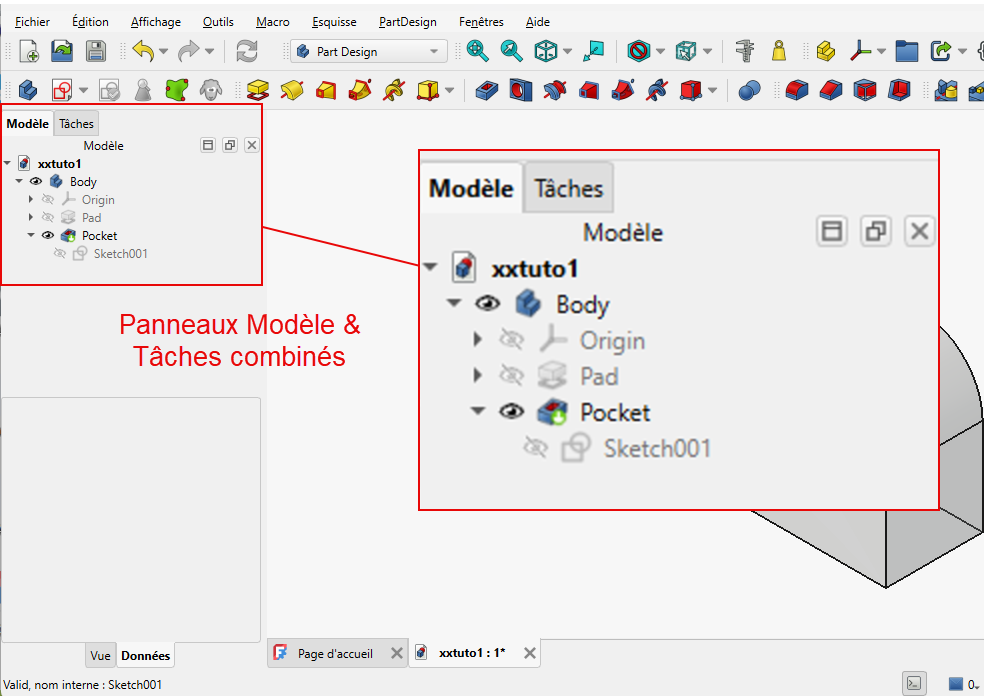The width and height of the screenshot is (984, 696).
Task: Expand the Origin tree node
Action: tap(30, 200)
